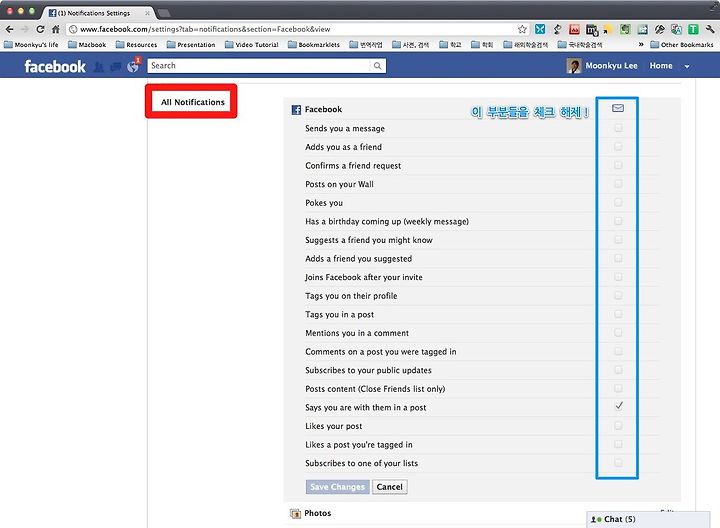Open the Bookmarklets bookmark folder
720x528 pixels.
click(314, 45)
